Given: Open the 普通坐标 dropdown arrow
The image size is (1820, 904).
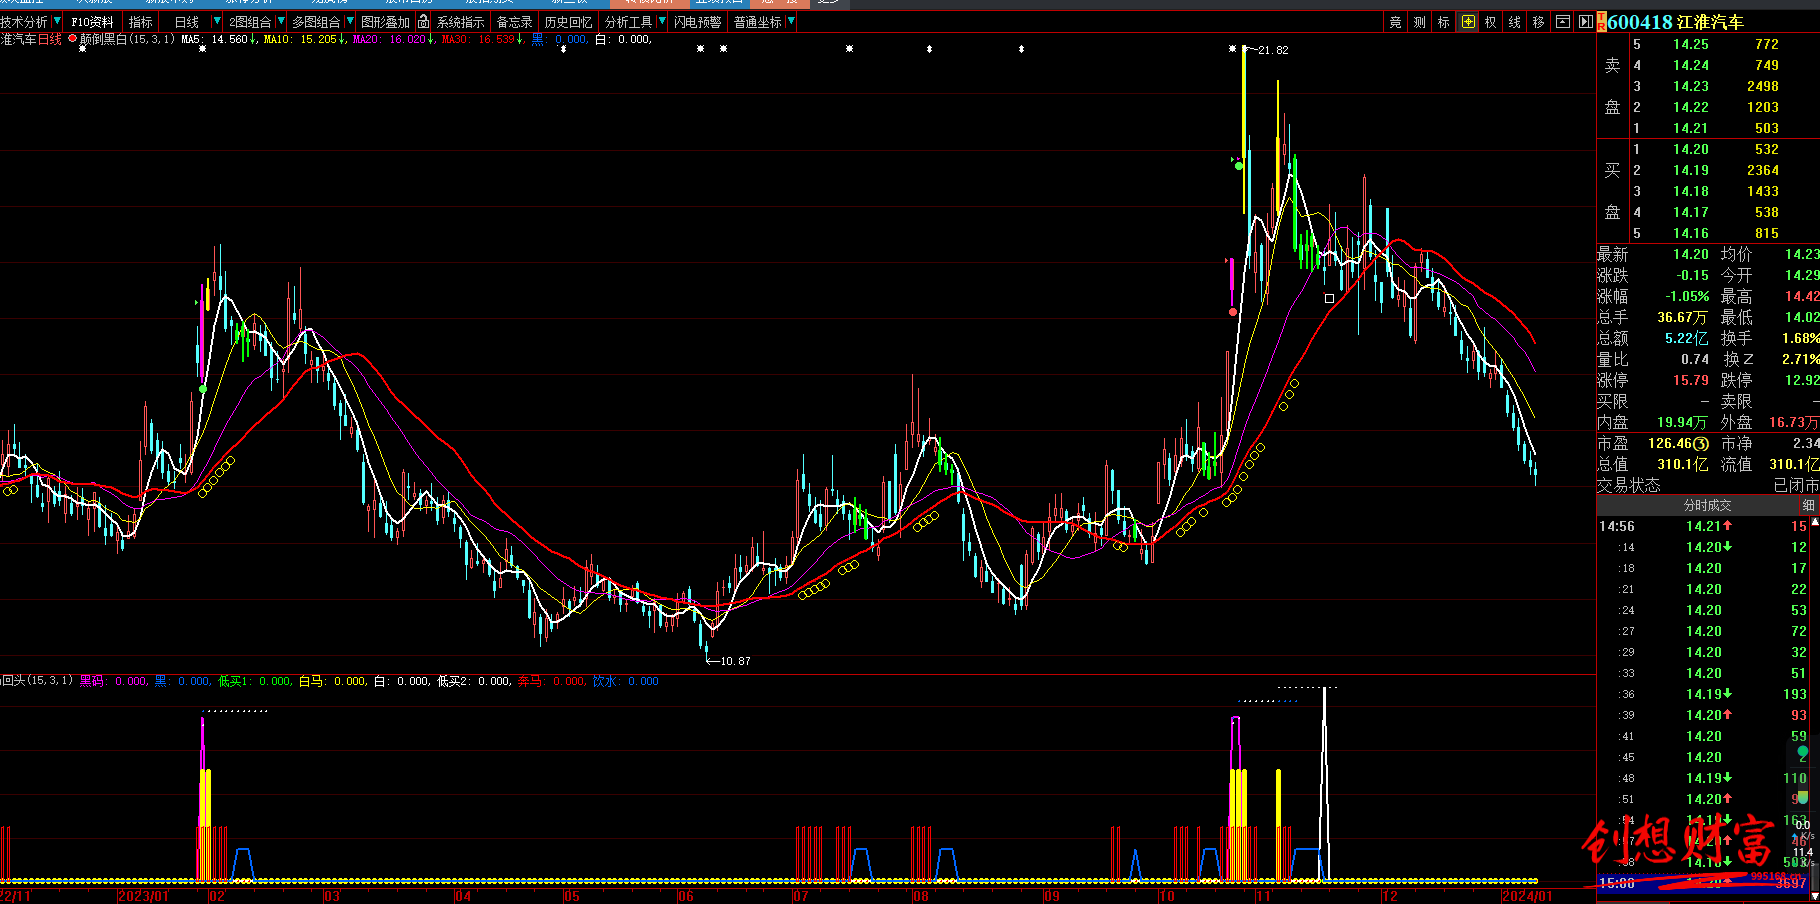Looking at the screenshot, I should [x=791, y=22].
